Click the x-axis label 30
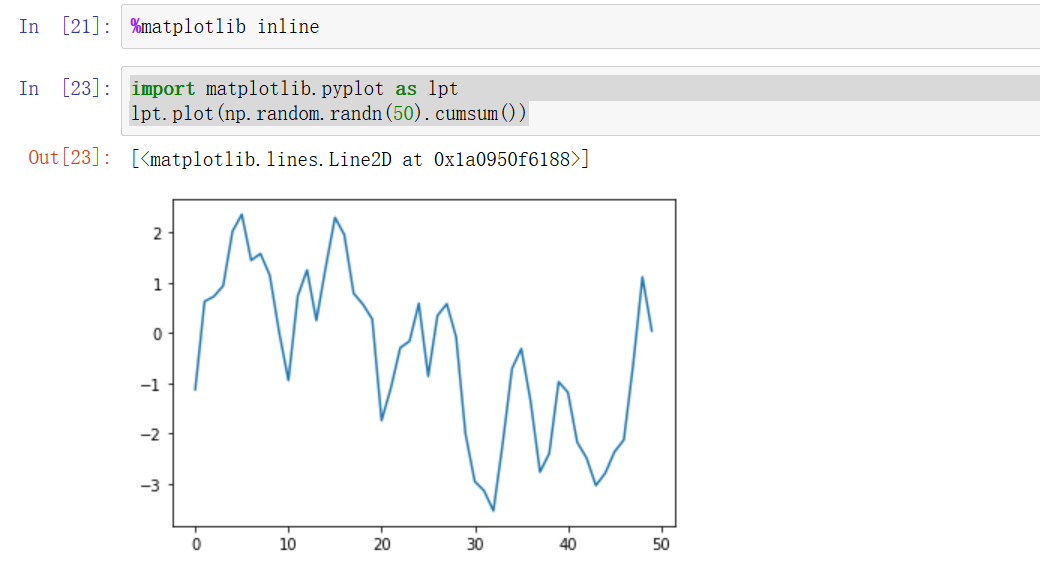1040x566 pixels. tap(475, 545)
